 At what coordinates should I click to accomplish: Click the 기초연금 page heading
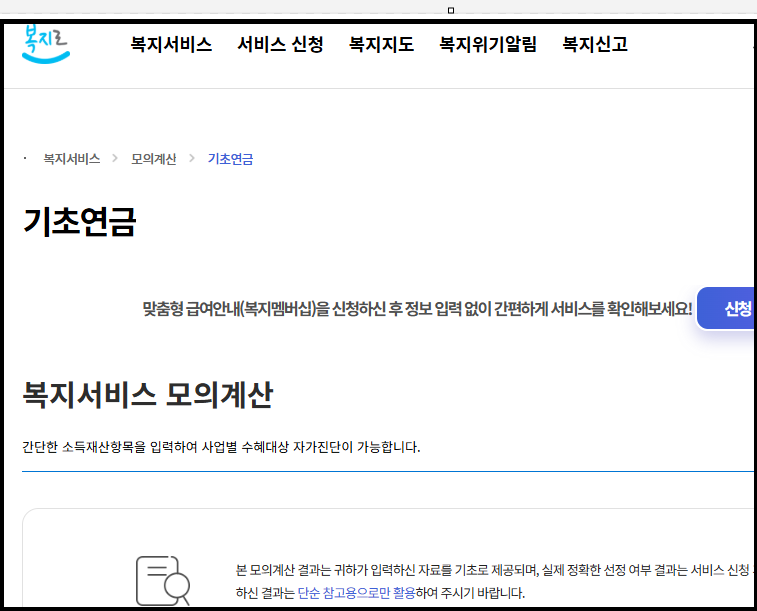click(x=80, y=222)
